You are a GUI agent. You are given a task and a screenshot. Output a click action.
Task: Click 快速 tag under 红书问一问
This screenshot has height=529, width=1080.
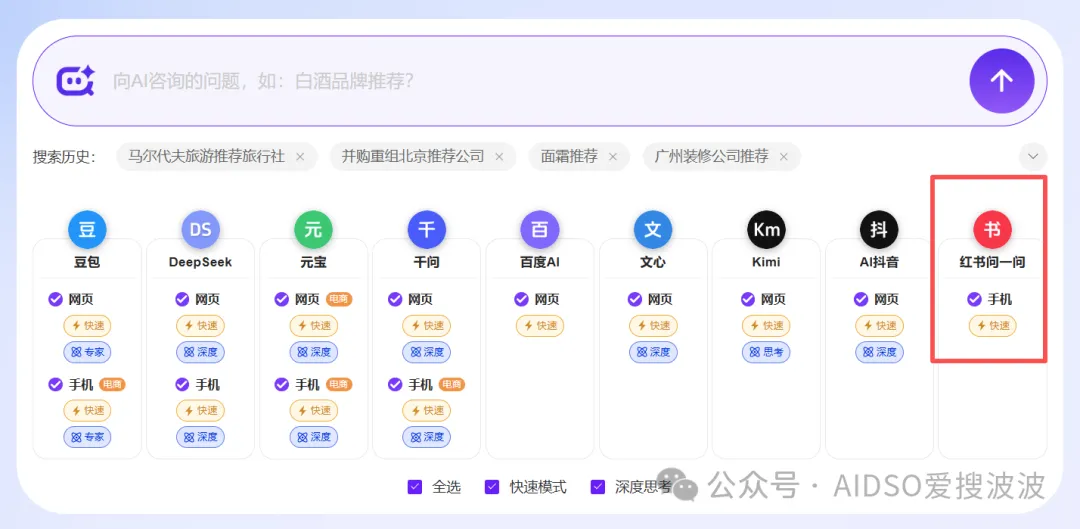[x=993, y=326]
